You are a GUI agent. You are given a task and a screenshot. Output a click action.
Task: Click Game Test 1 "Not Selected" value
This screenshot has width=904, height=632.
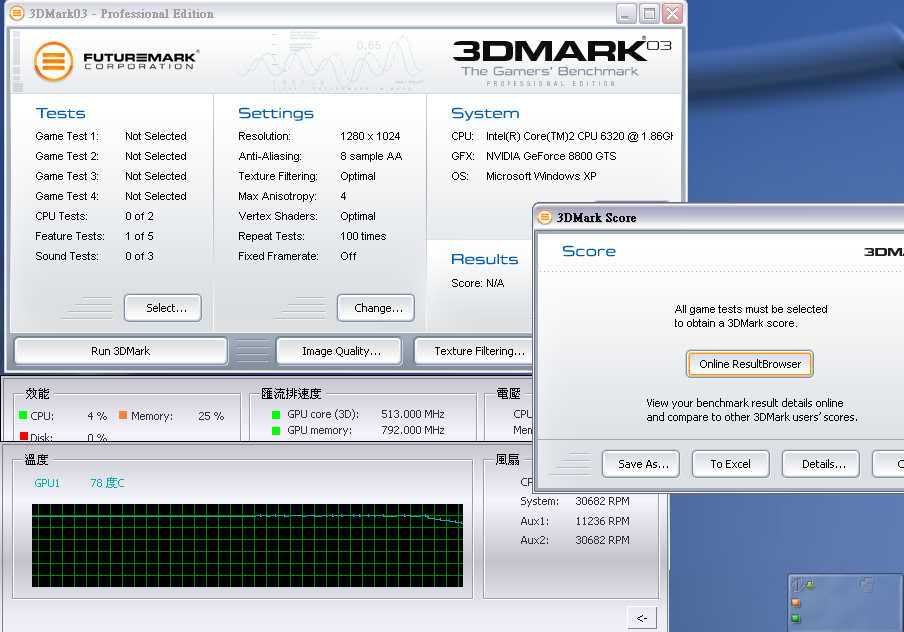pos(156,136)
